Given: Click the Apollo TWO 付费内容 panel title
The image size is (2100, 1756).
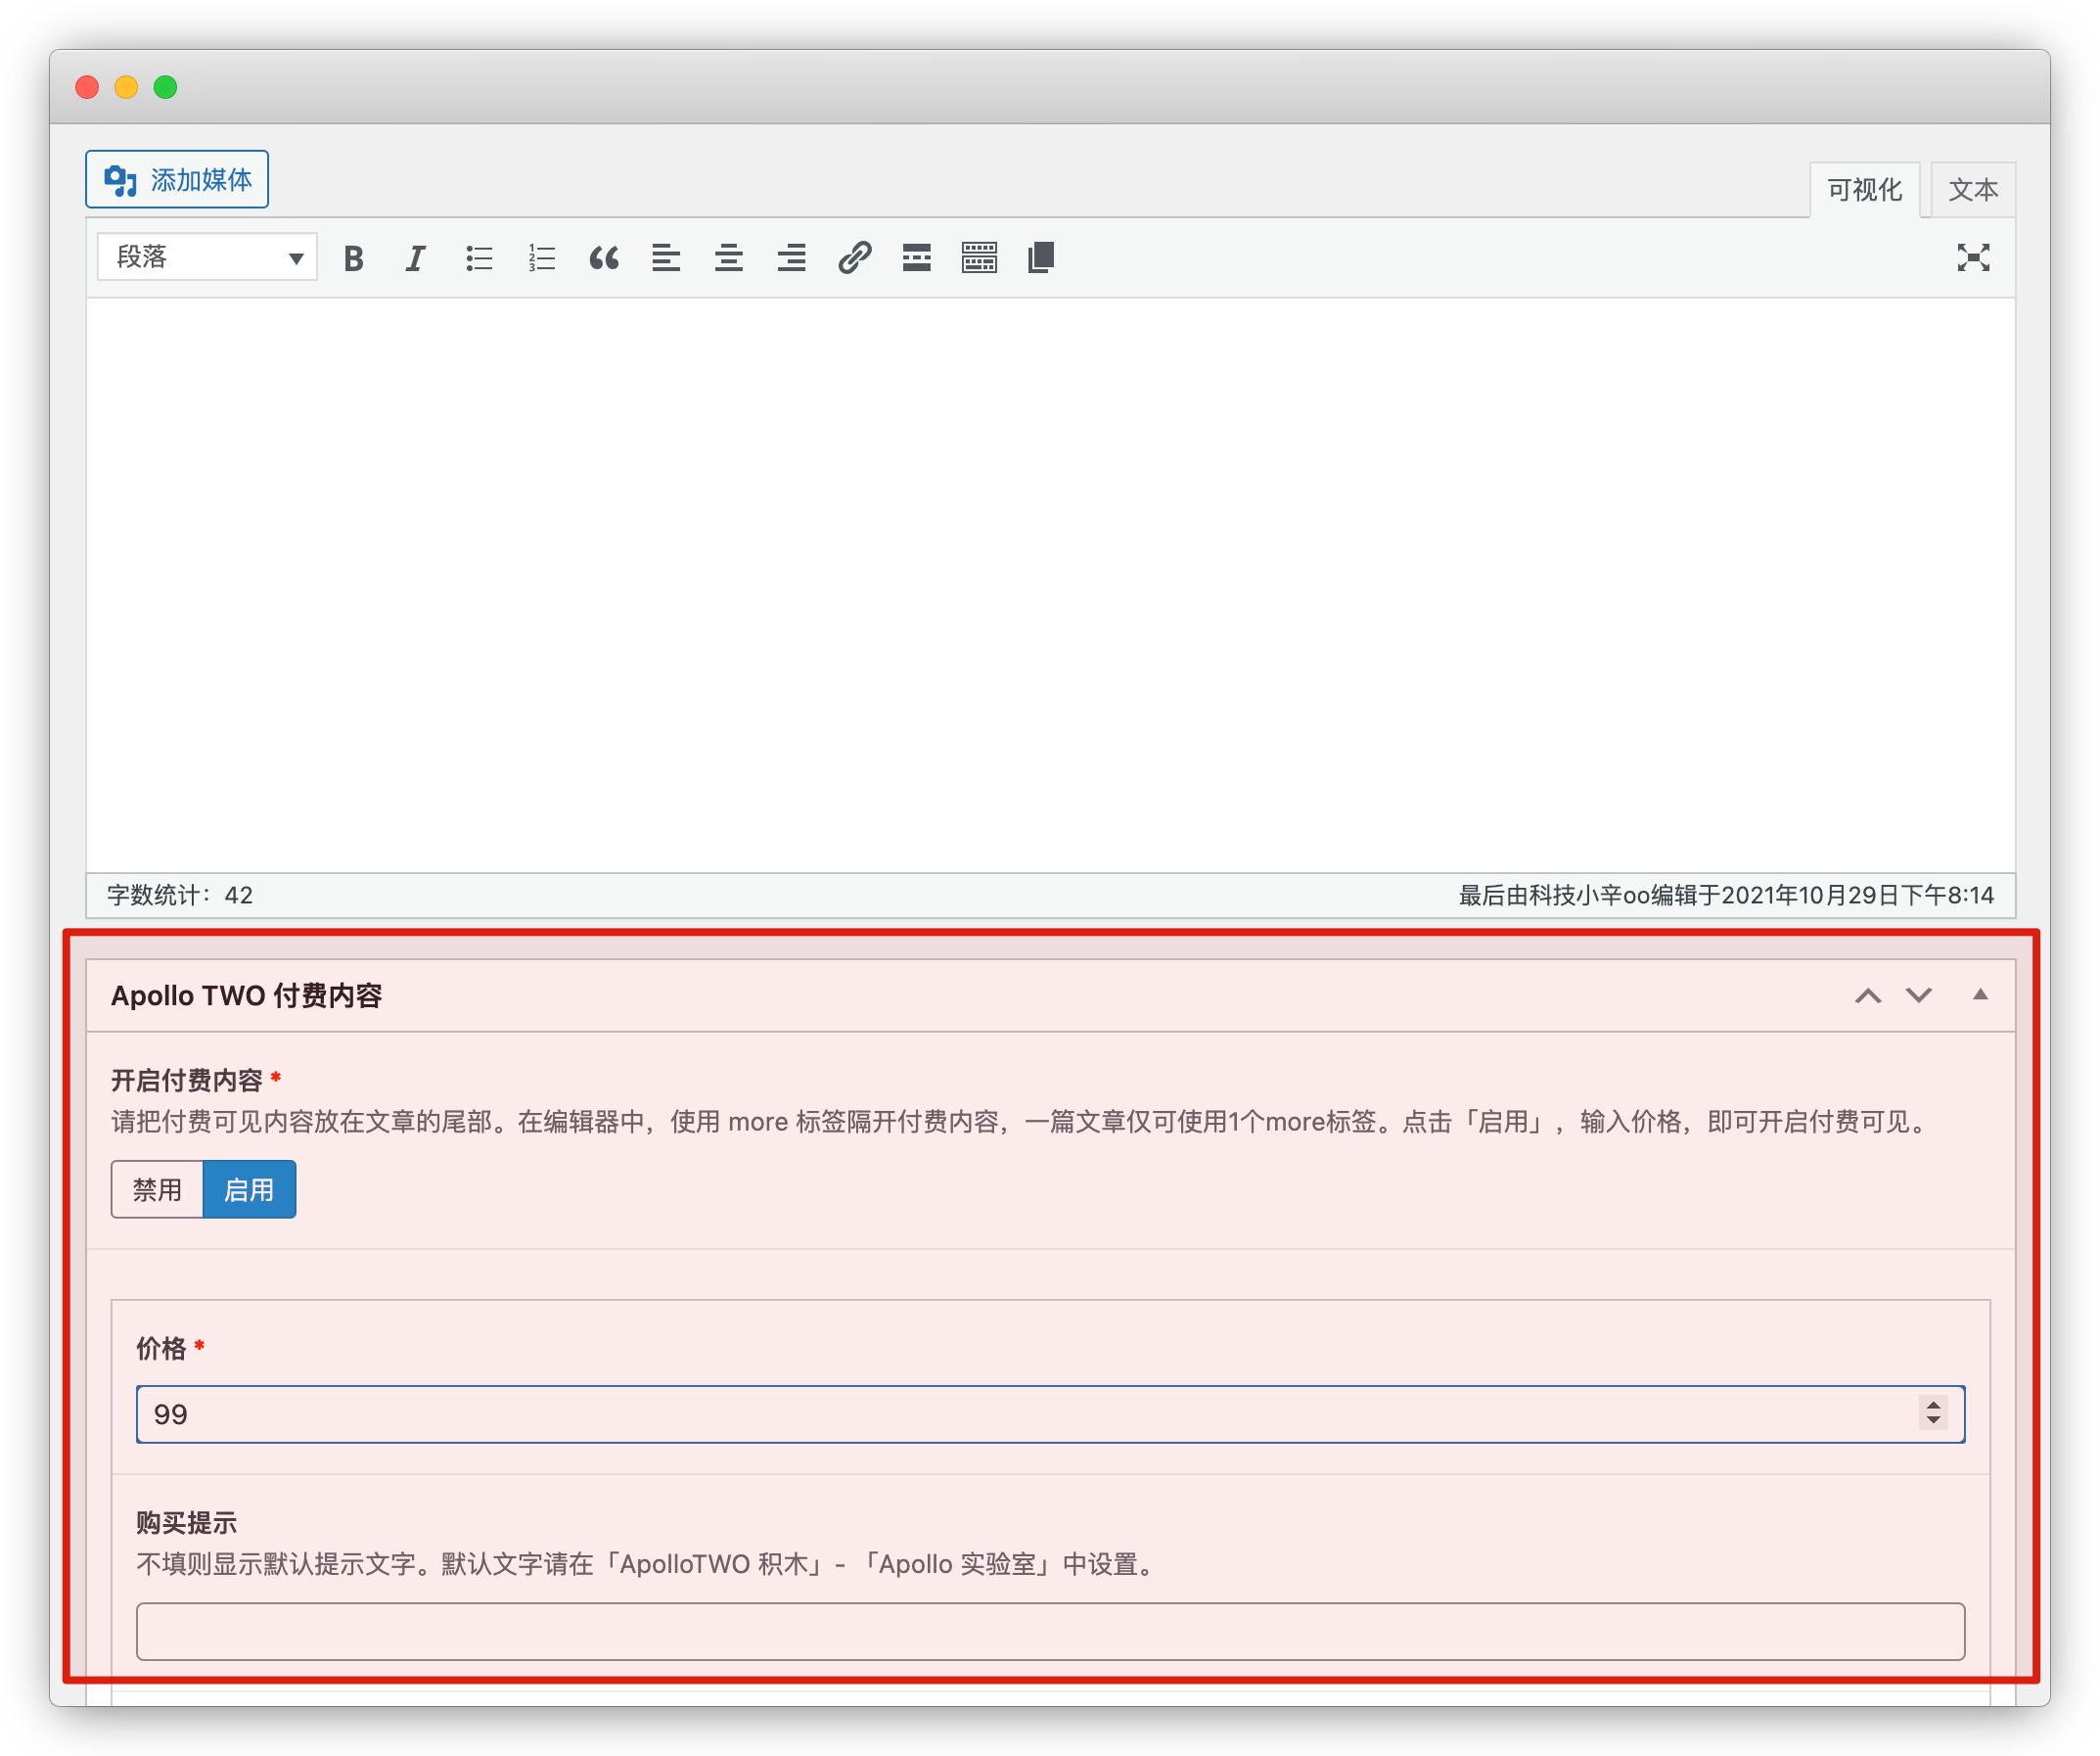Looking at the screenshot, I should pyautogui.click(x=246, y=996).
